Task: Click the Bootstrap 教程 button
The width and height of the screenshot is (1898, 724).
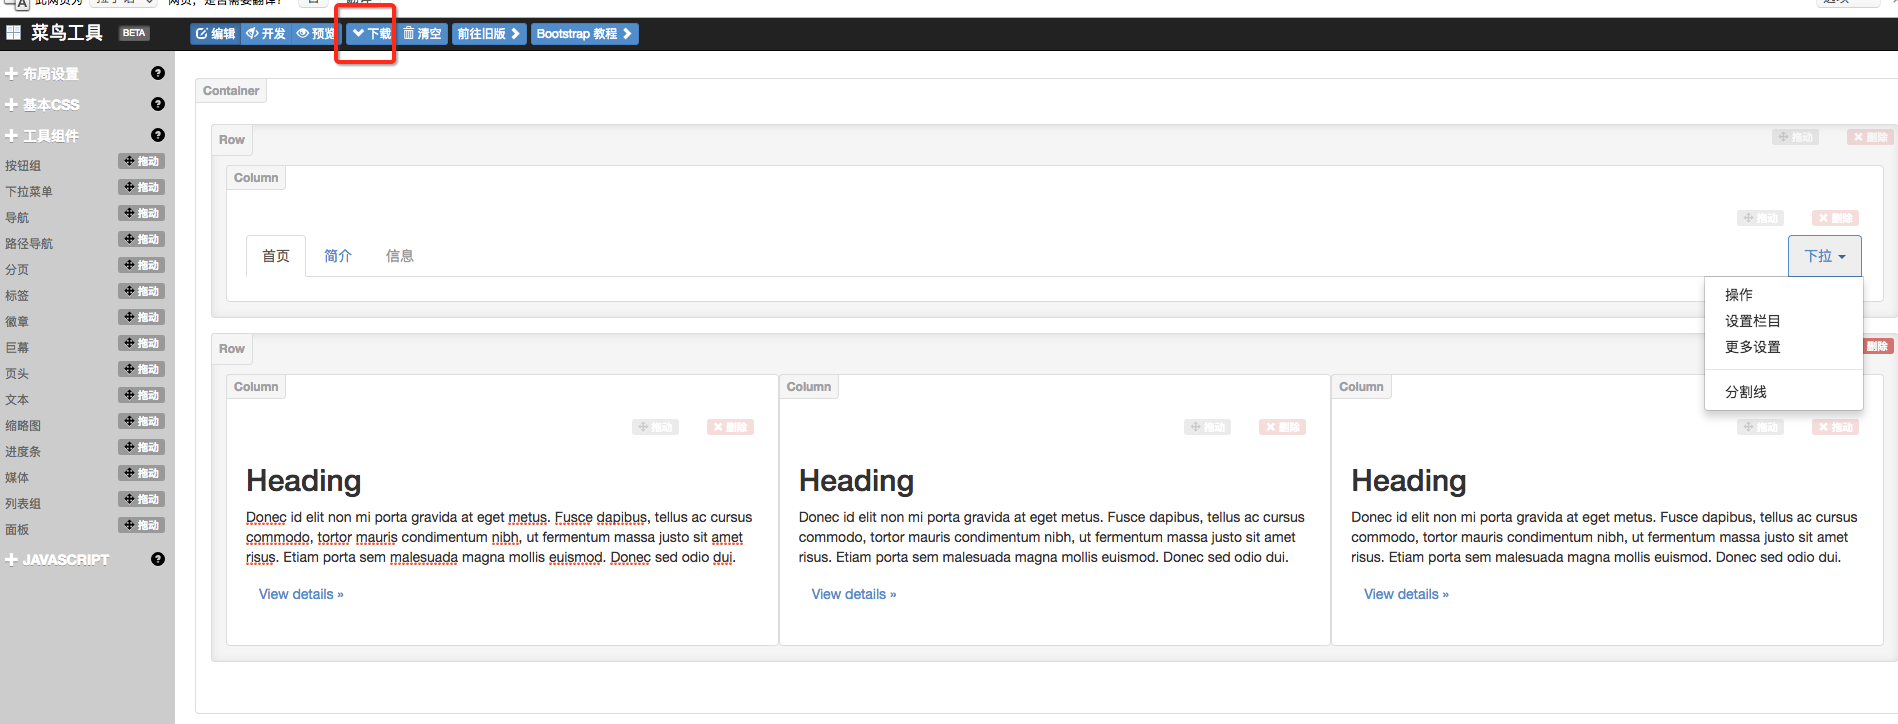Action: click(584, 34)
